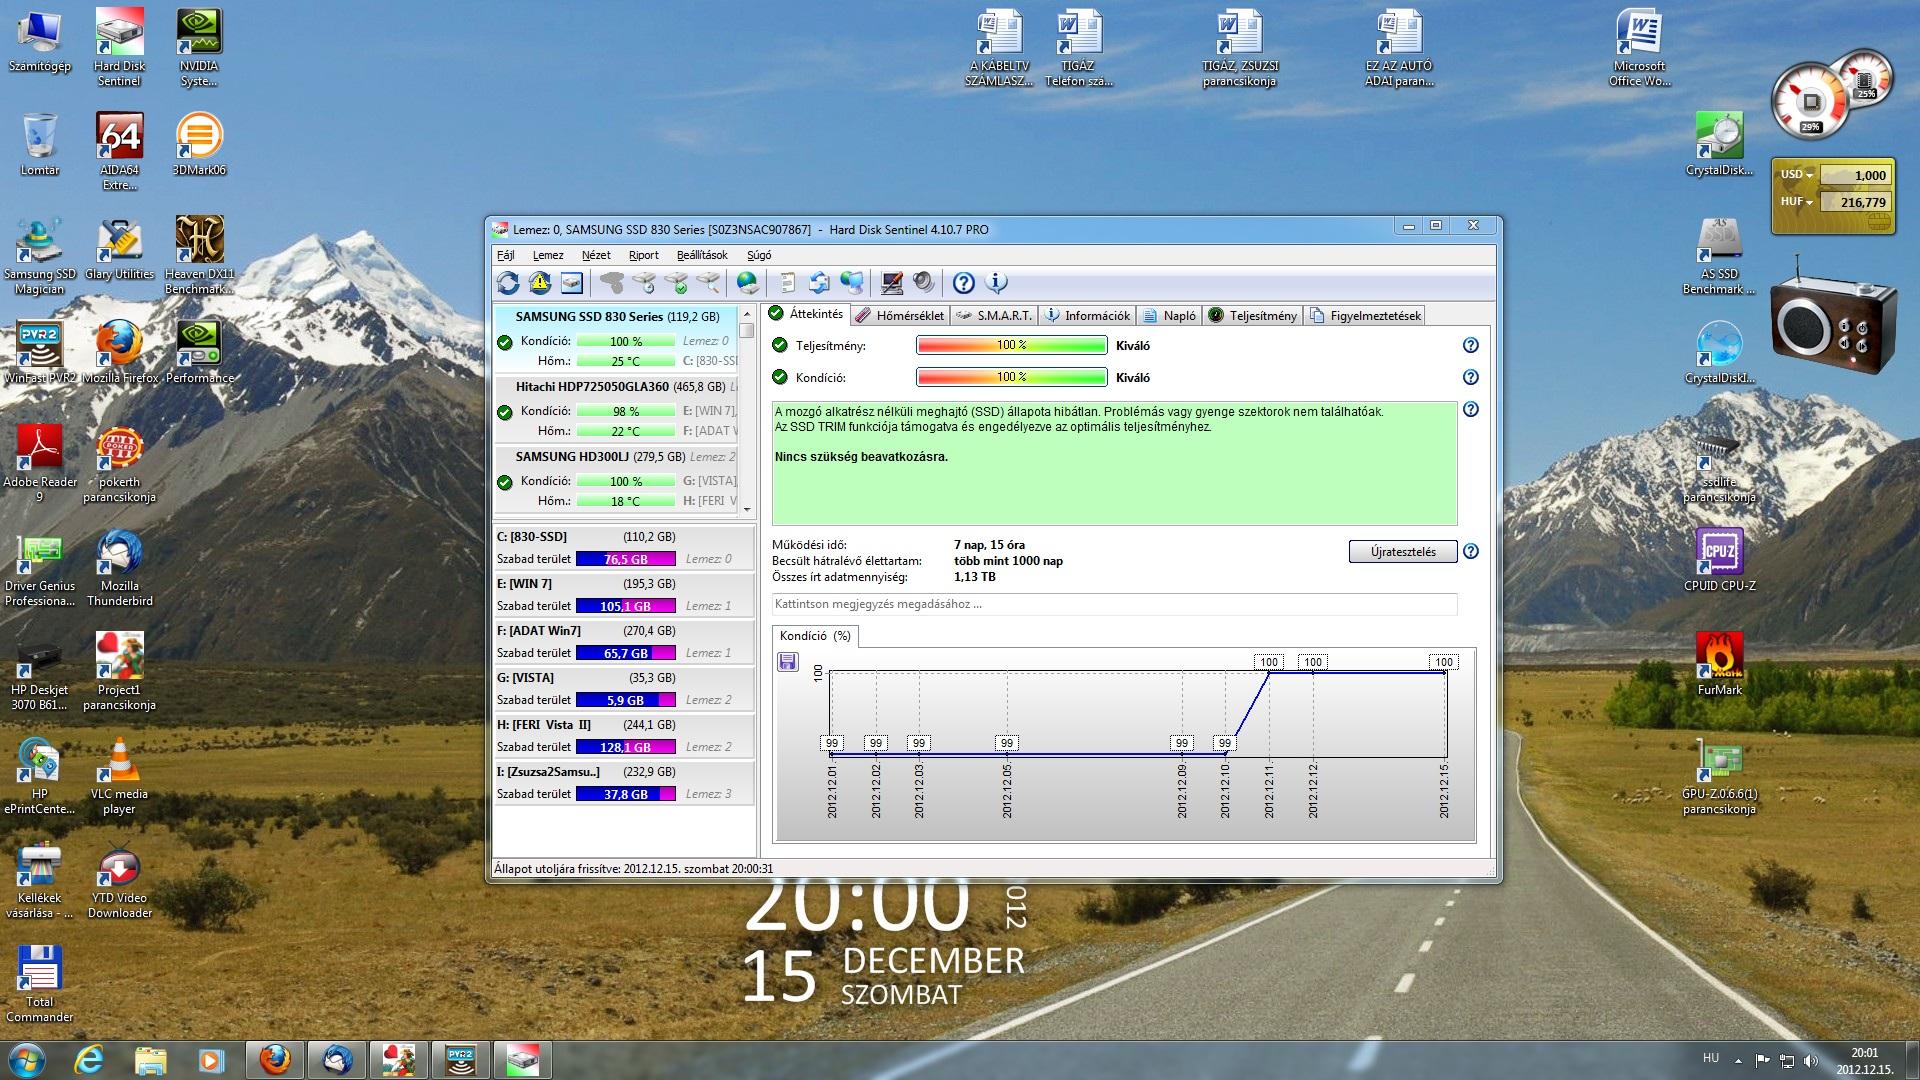Click the disk list scrollbar up arrow
The width and height of the screenshot is (1920, 1080).
(x=746, y=314)
